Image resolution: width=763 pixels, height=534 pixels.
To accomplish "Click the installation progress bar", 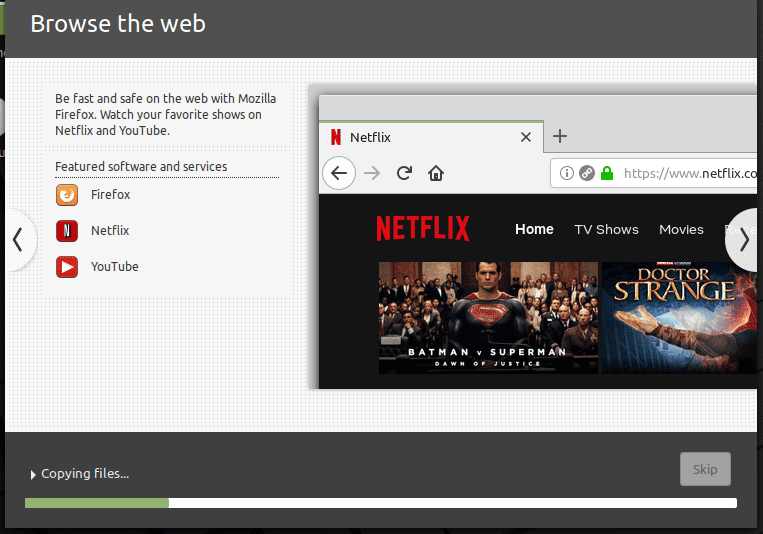I will coord(381,503).
